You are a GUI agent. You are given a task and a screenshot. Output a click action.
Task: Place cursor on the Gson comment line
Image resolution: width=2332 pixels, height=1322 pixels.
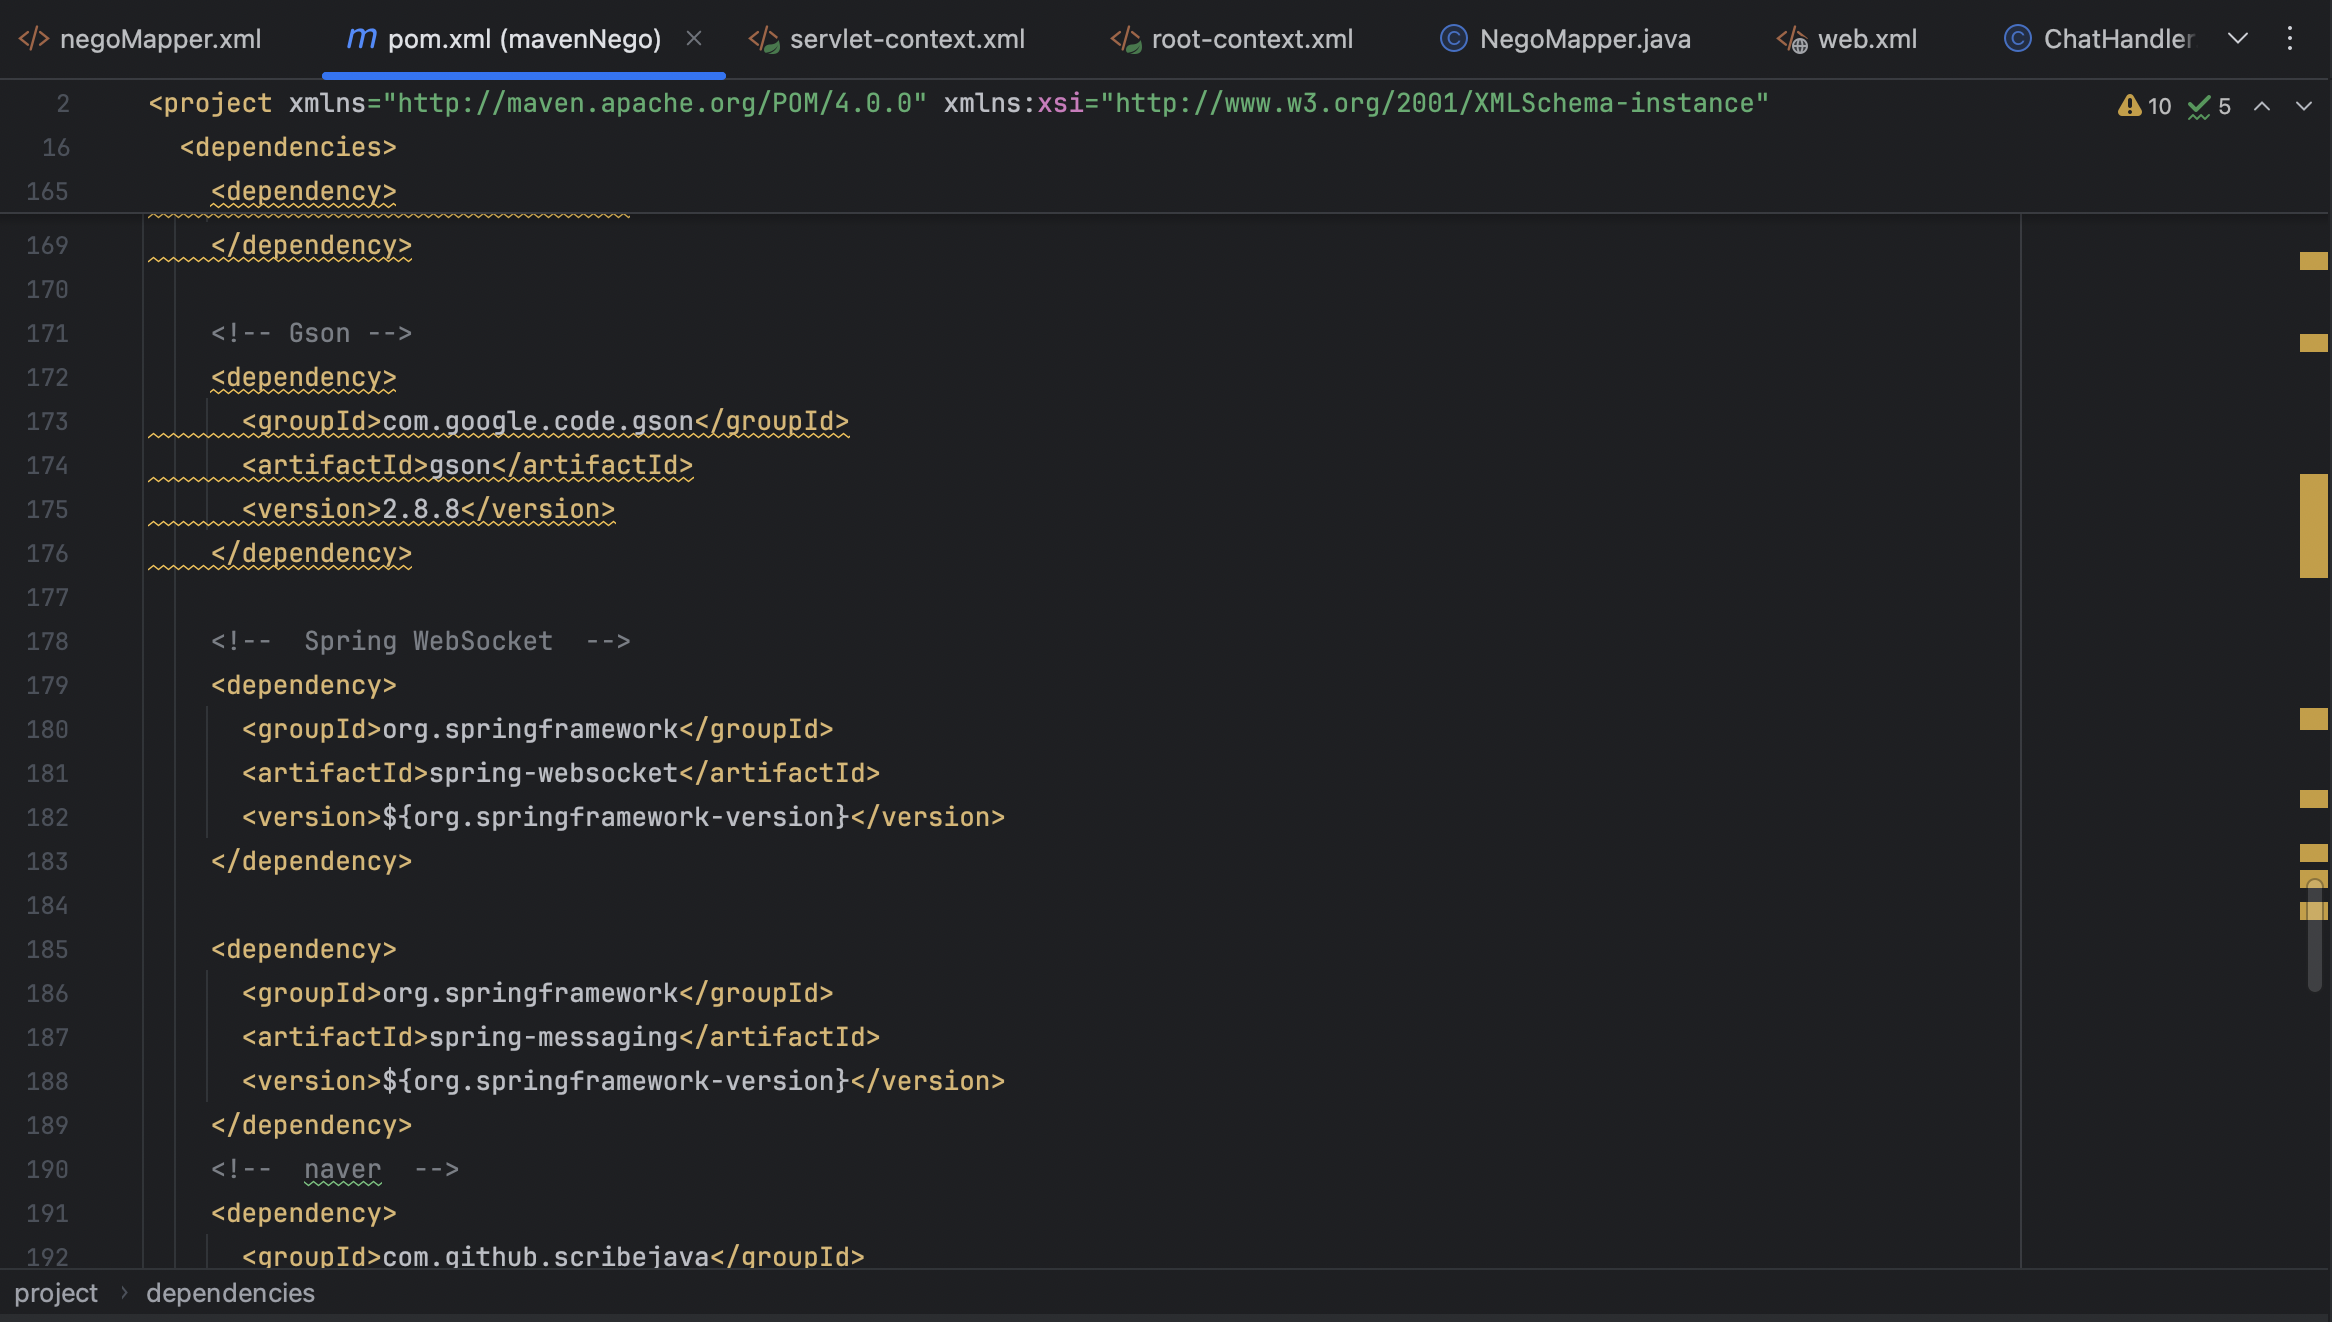click(311, 333)
